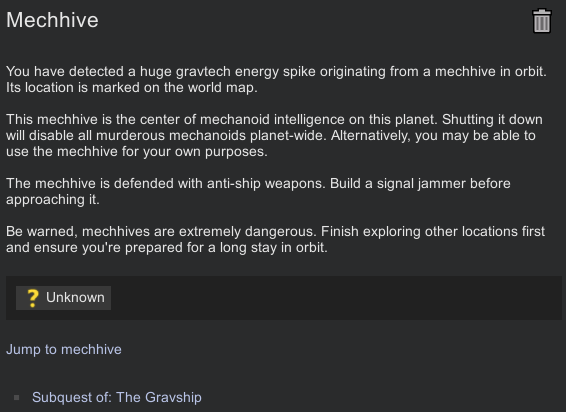
Task: Select the sentence about the gravtech energy spike
Action: [x=276, y=71]
